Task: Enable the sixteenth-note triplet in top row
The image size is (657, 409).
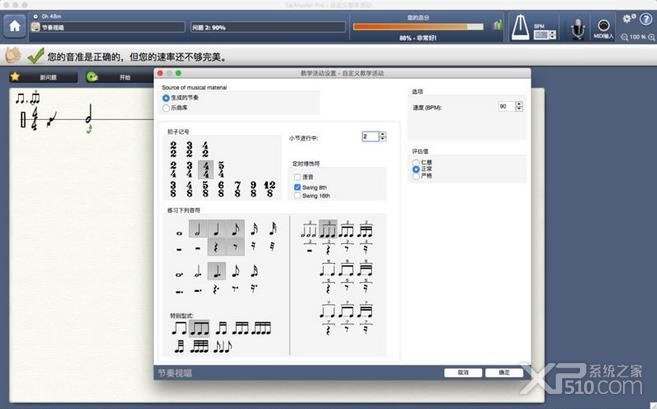Action: click(x=365, y=229)
